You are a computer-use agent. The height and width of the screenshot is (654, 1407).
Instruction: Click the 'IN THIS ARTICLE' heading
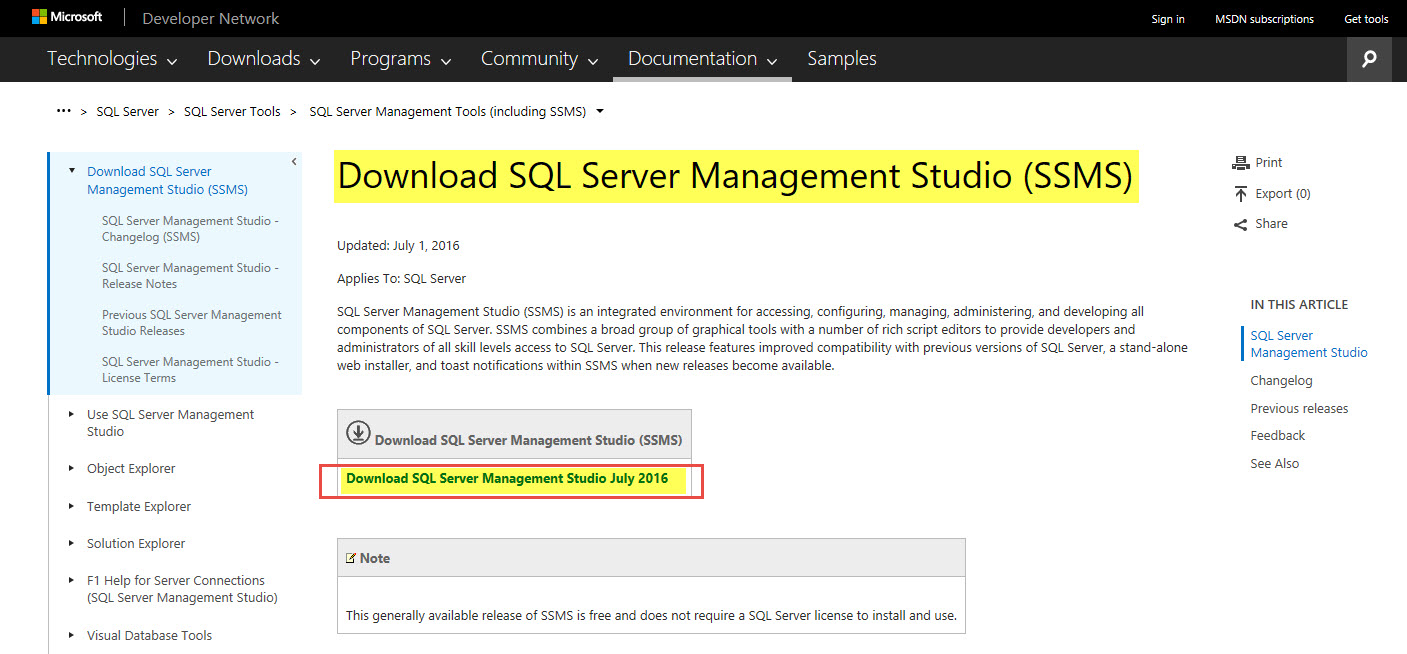point(1299,305)
